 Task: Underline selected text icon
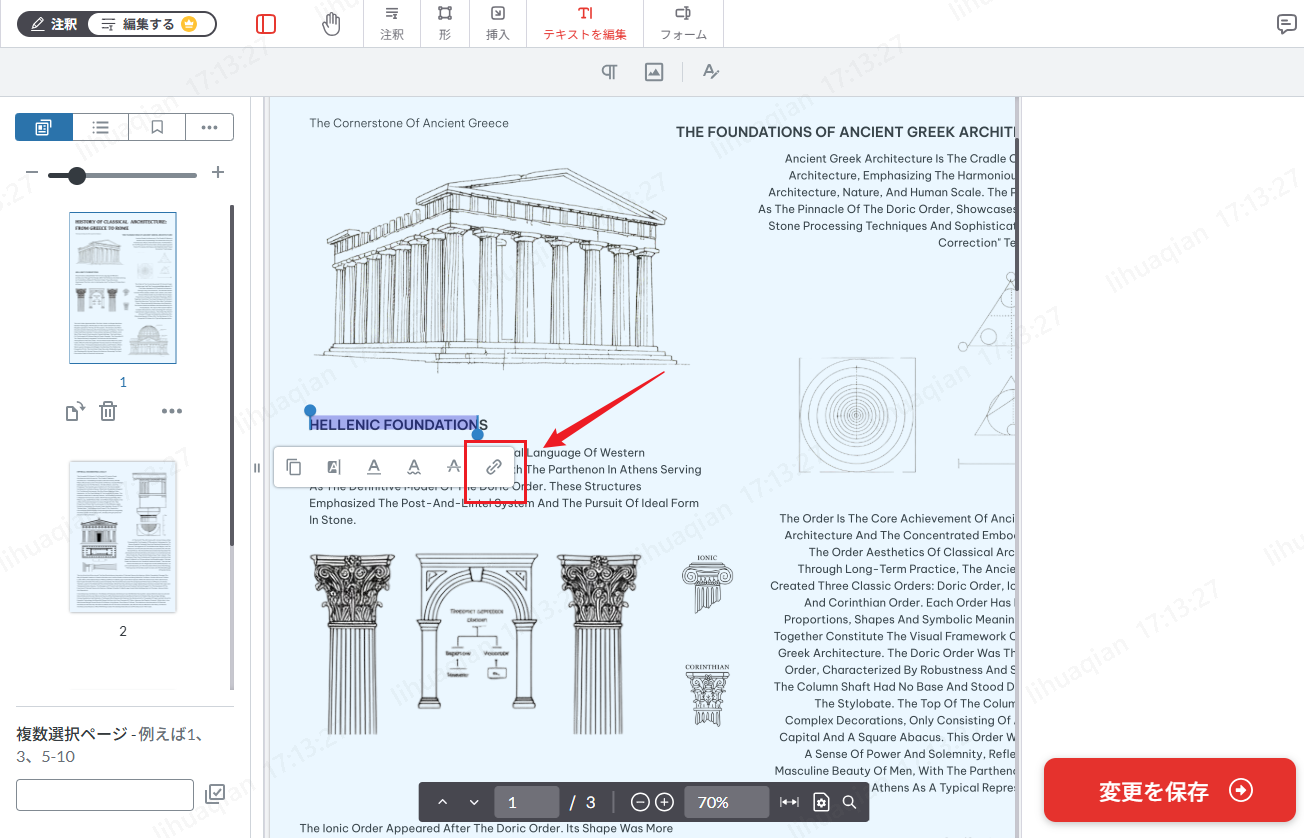374,467
